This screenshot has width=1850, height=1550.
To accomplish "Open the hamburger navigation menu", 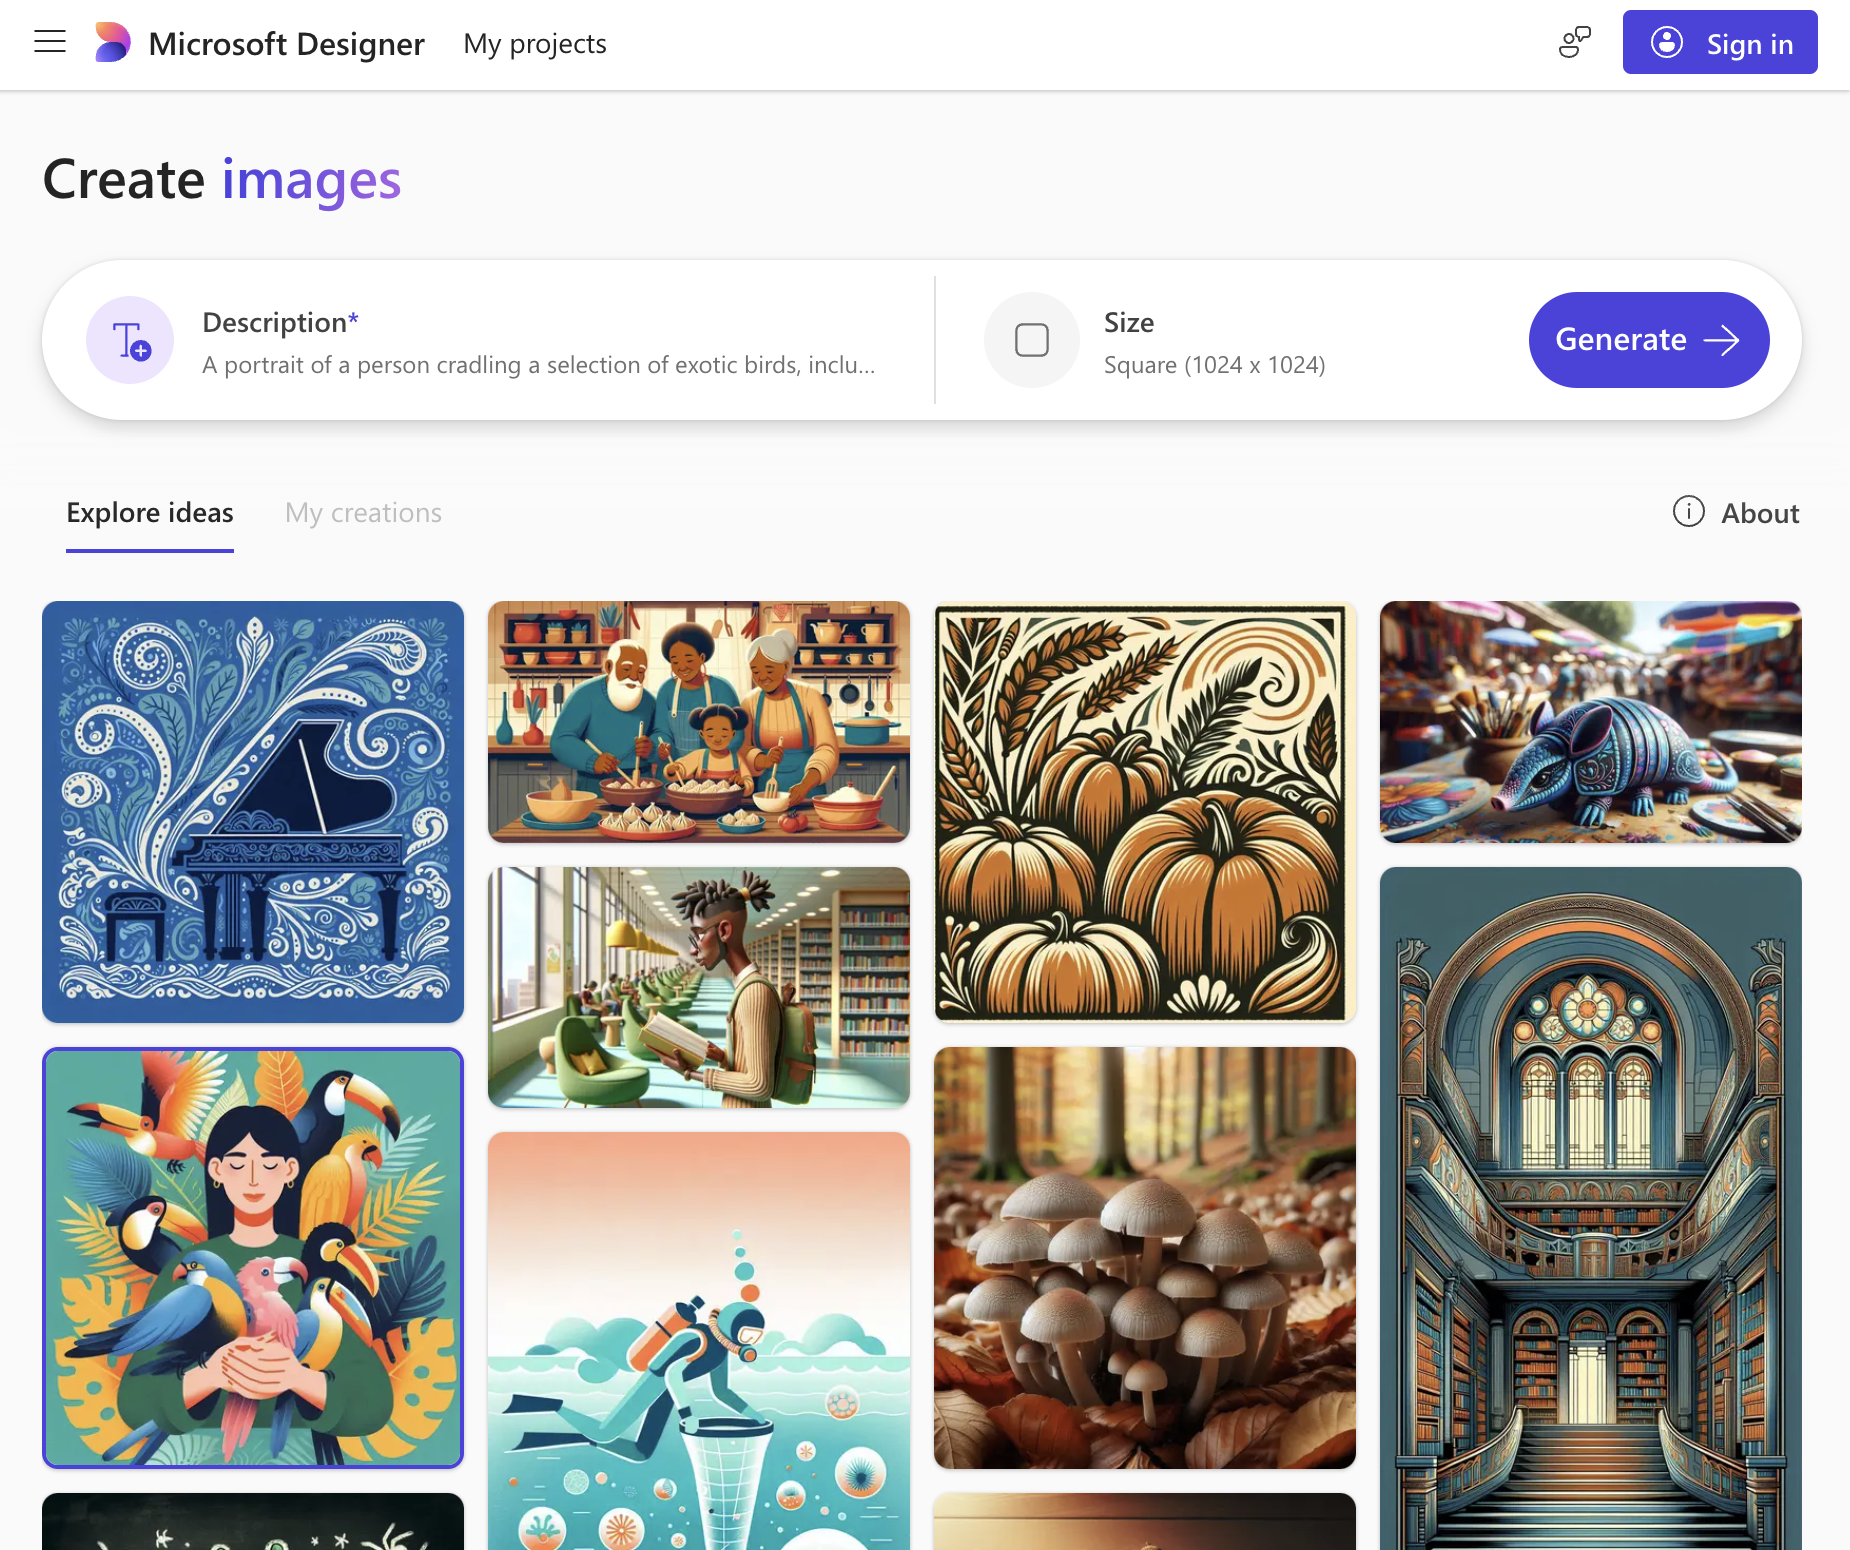I will click(x=50, y=42).
